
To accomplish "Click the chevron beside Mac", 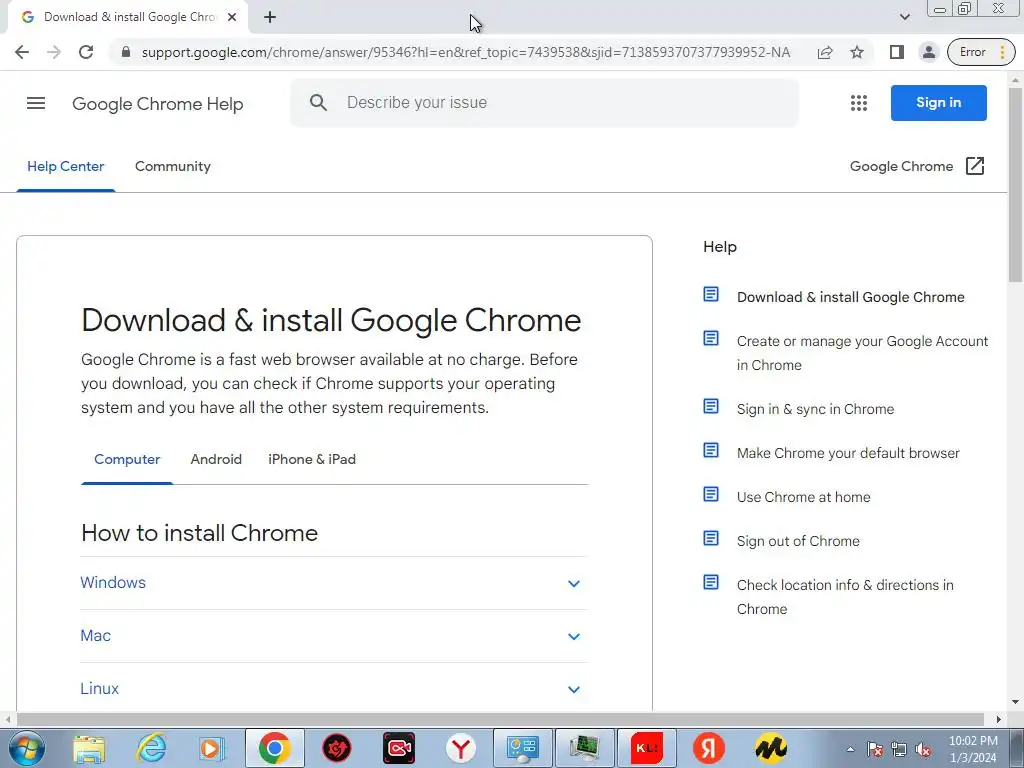I will point(573,637).
